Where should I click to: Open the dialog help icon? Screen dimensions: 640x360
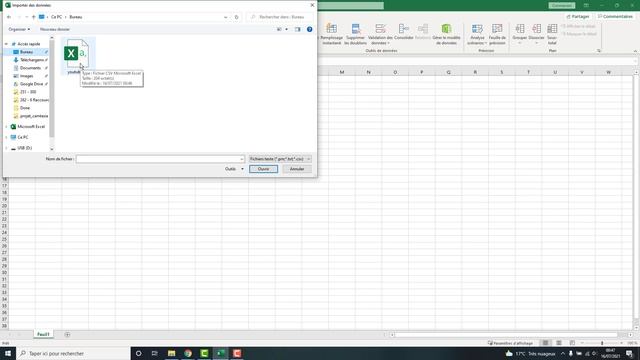pos(309,29)
